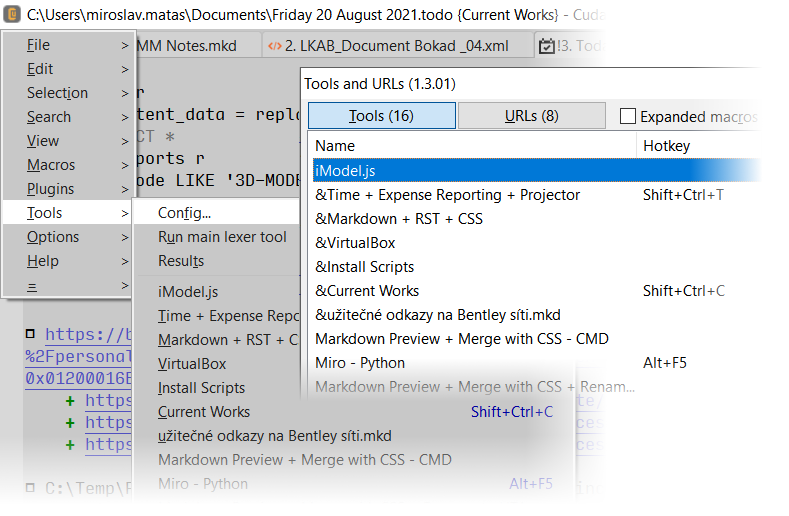The height and width of the screenshot is (516, 789).
Task: Click the first green plus marker in editor
Action: (x=70, y=401)
